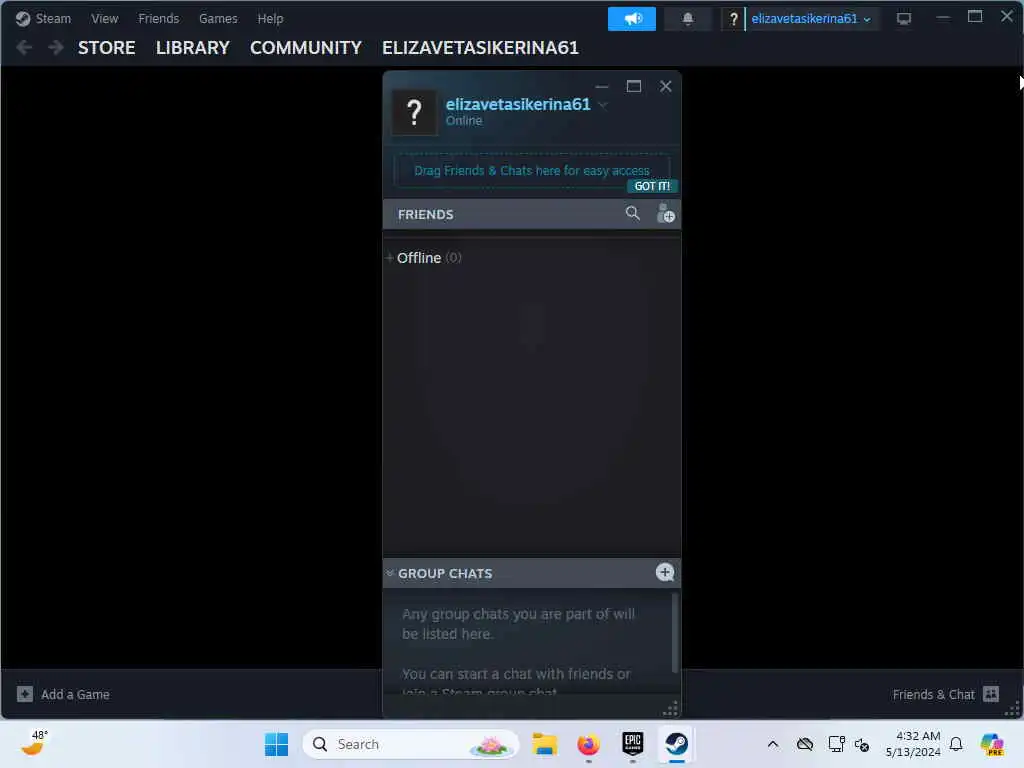Viewport: 1024px width, 768px height.
Task: Go forward using the right arrow
Action: click(56, 48)
